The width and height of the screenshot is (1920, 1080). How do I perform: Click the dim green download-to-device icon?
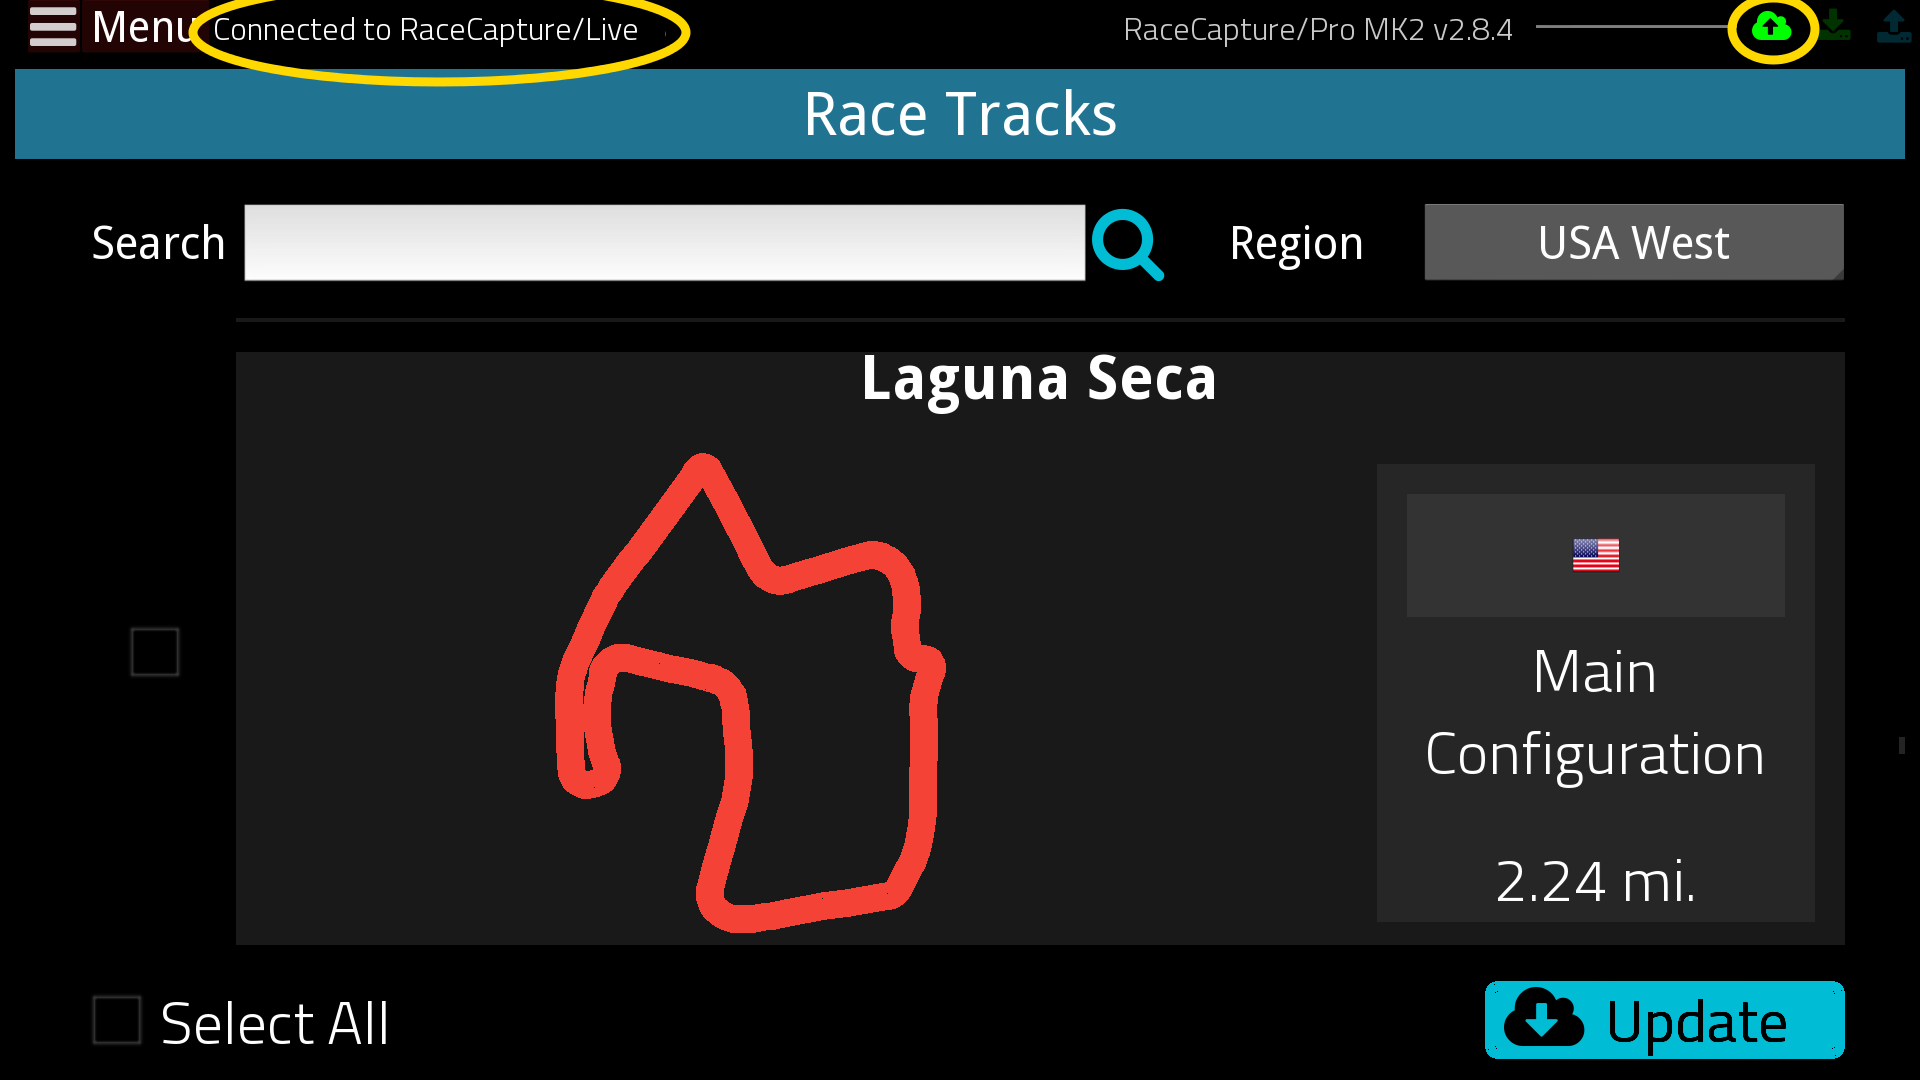pos(1834,26)
